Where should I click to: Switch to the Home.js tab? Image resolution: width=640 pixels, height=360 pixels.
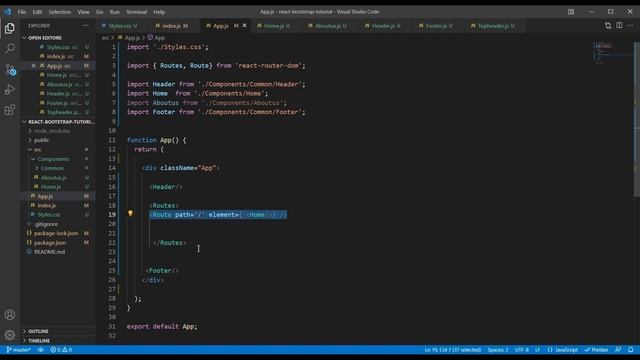pos(276,26)
